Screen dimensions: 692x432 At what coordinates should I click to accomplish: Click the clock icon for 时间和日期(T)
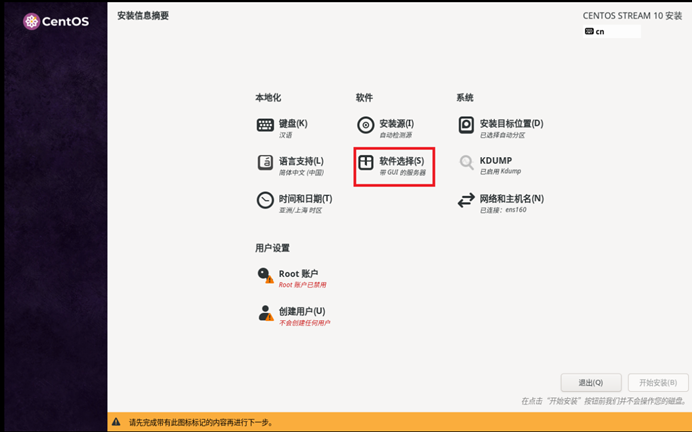click(265, 200)
